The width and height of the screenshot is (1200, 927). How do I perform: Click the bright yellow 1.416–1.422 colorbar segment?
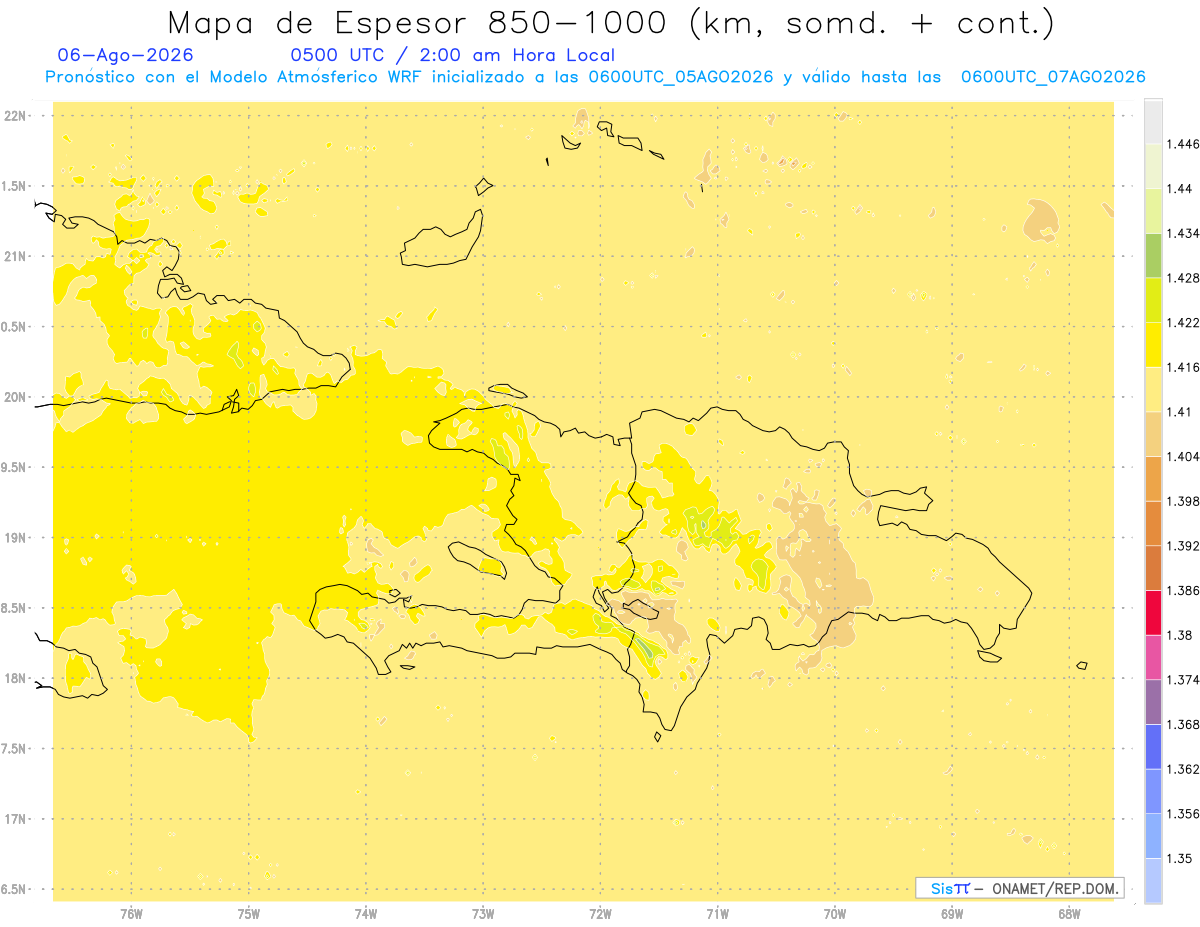(x=1153, y=345)
